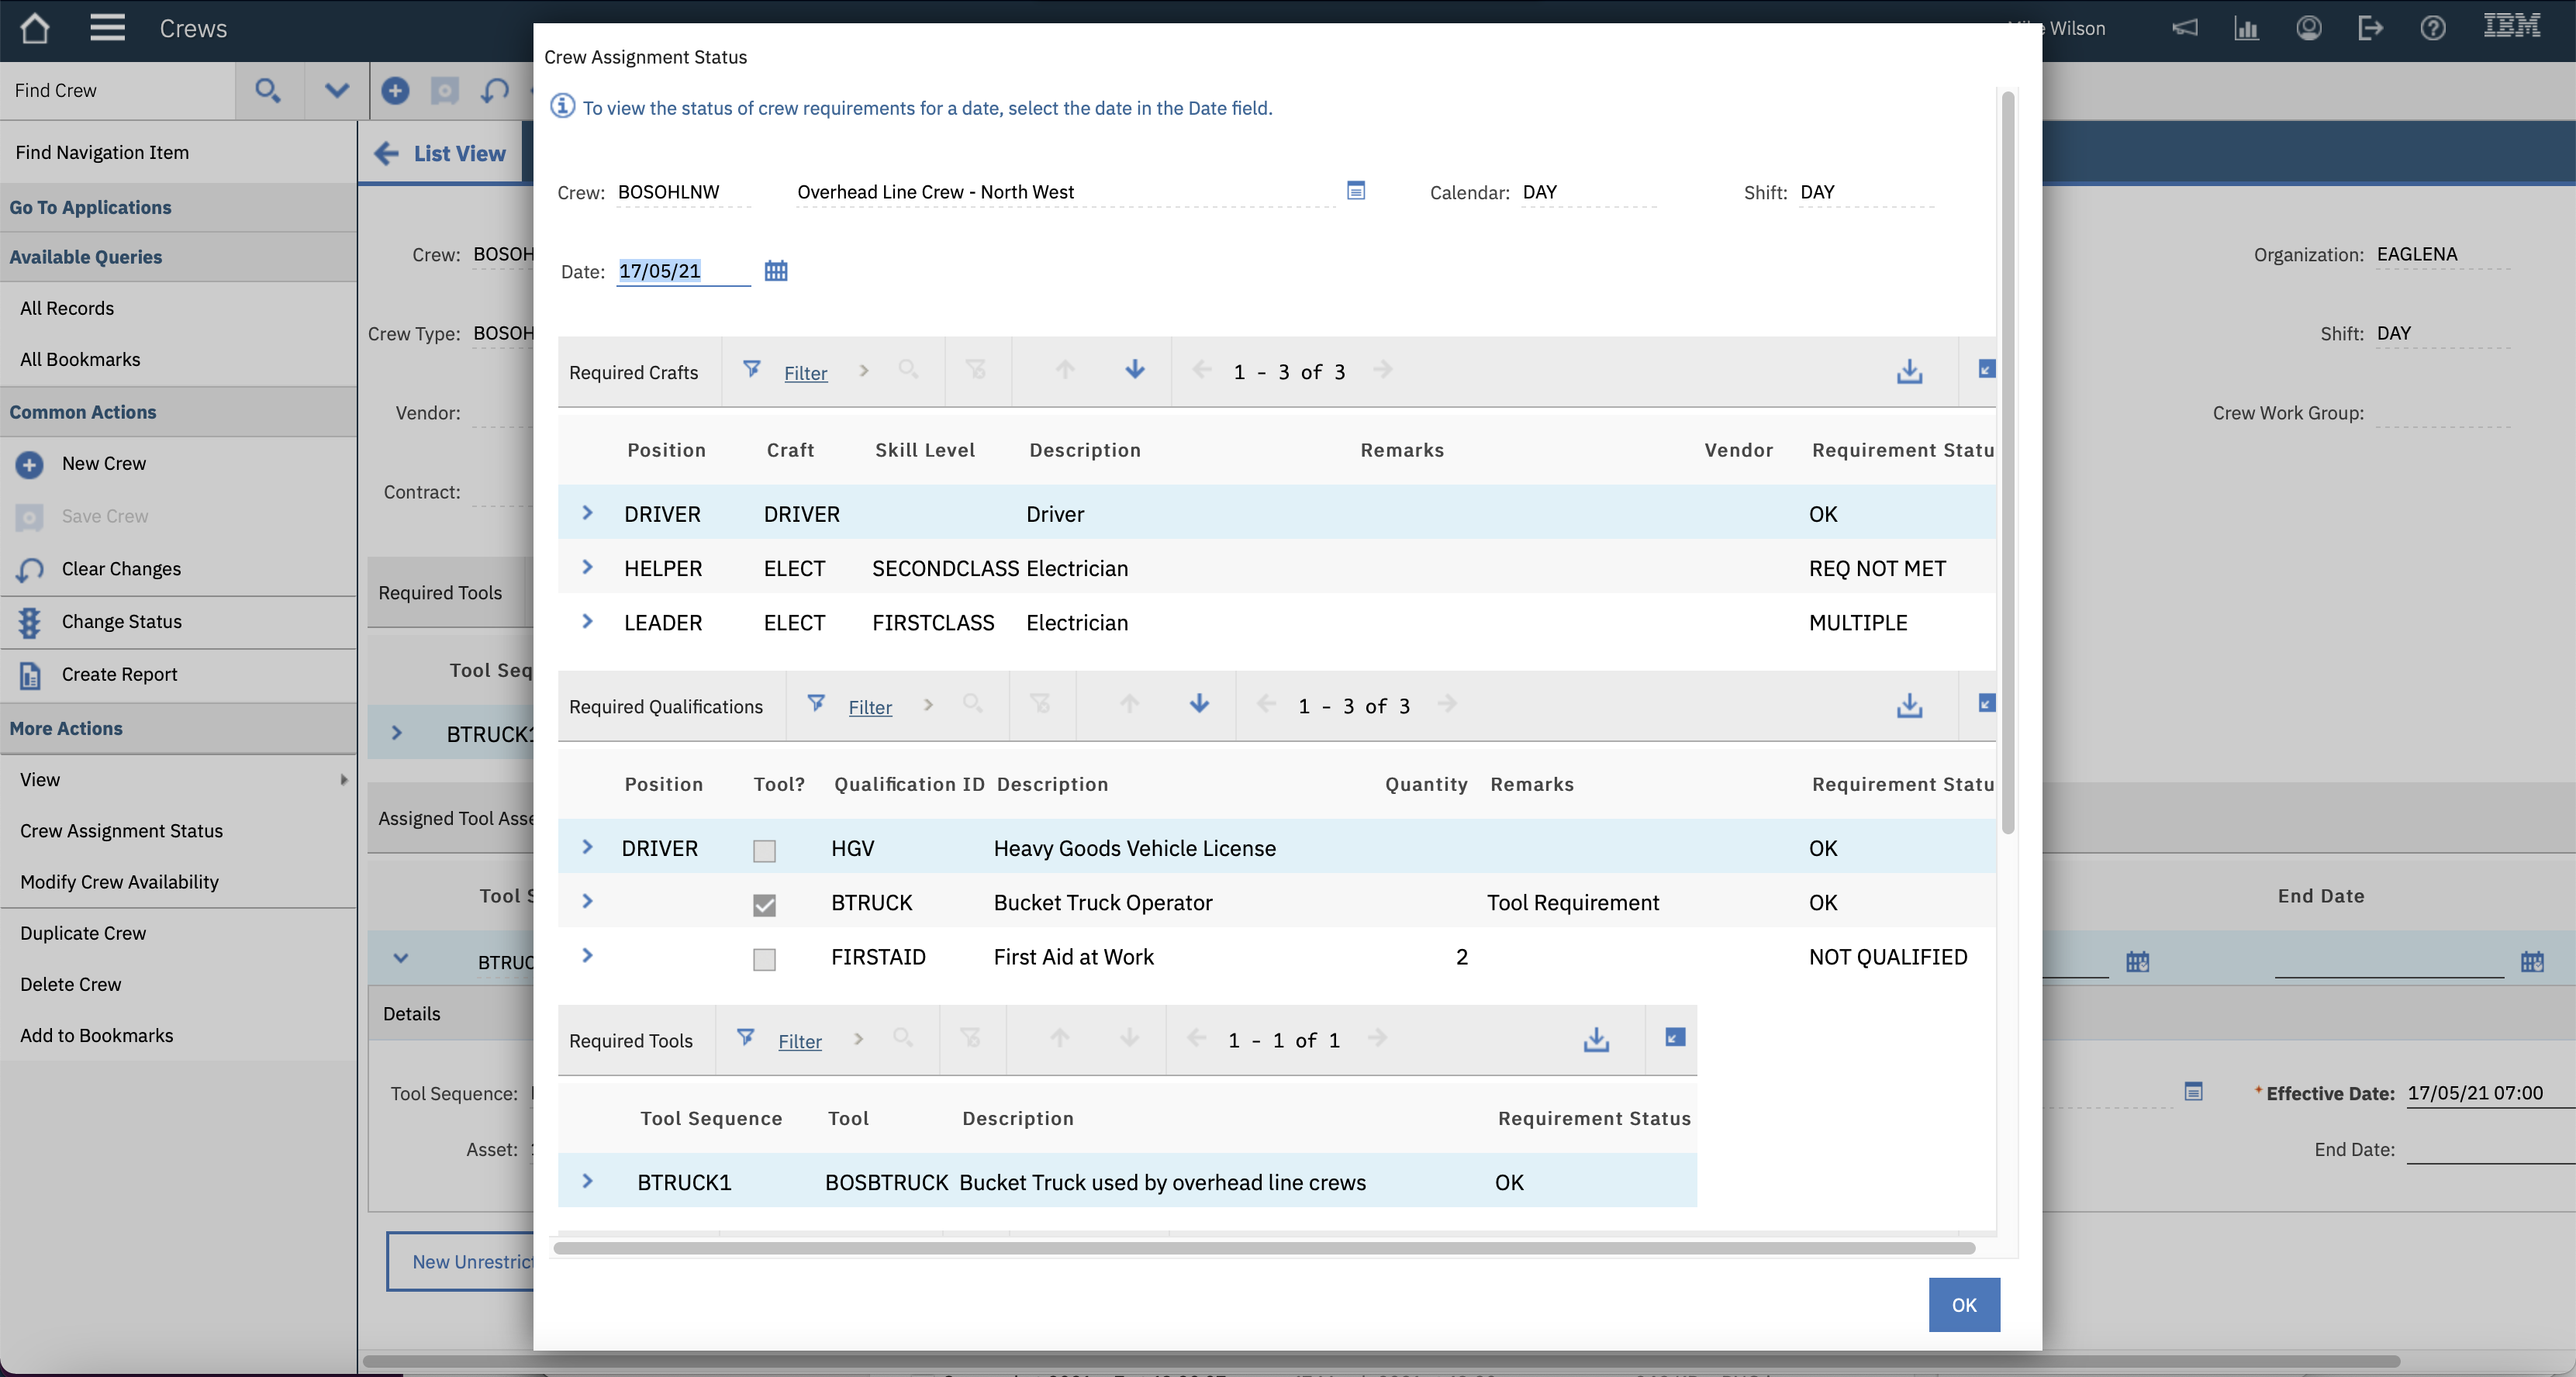Open the Date calendar picker icon
Screen dimensions: 2576x1377
pyautogui.click(x=775, y=271)
